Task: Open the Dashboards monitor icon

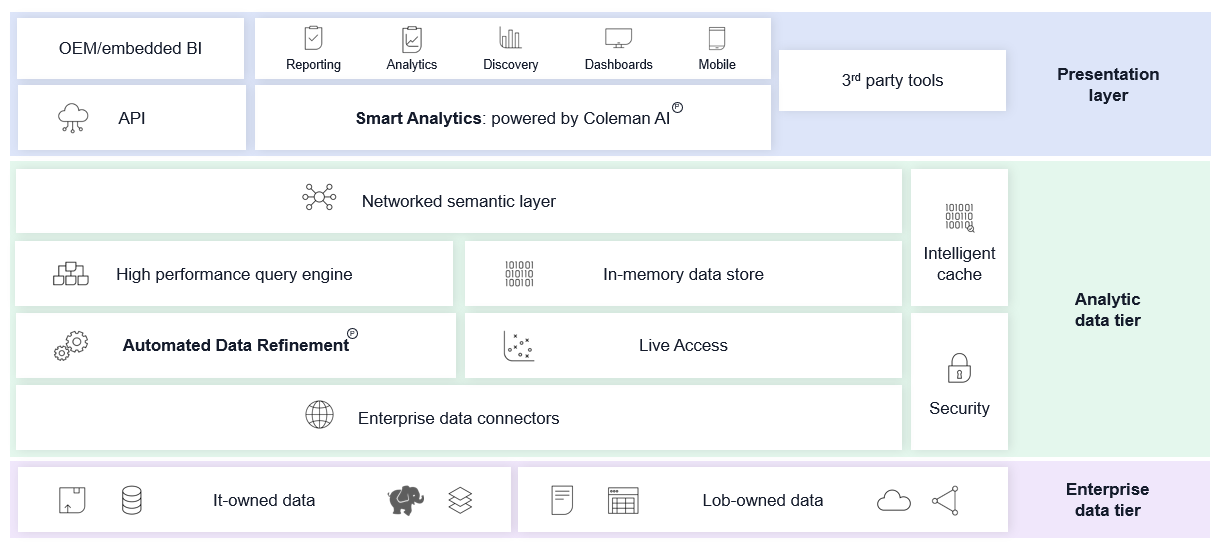Action: pos(618,38)
